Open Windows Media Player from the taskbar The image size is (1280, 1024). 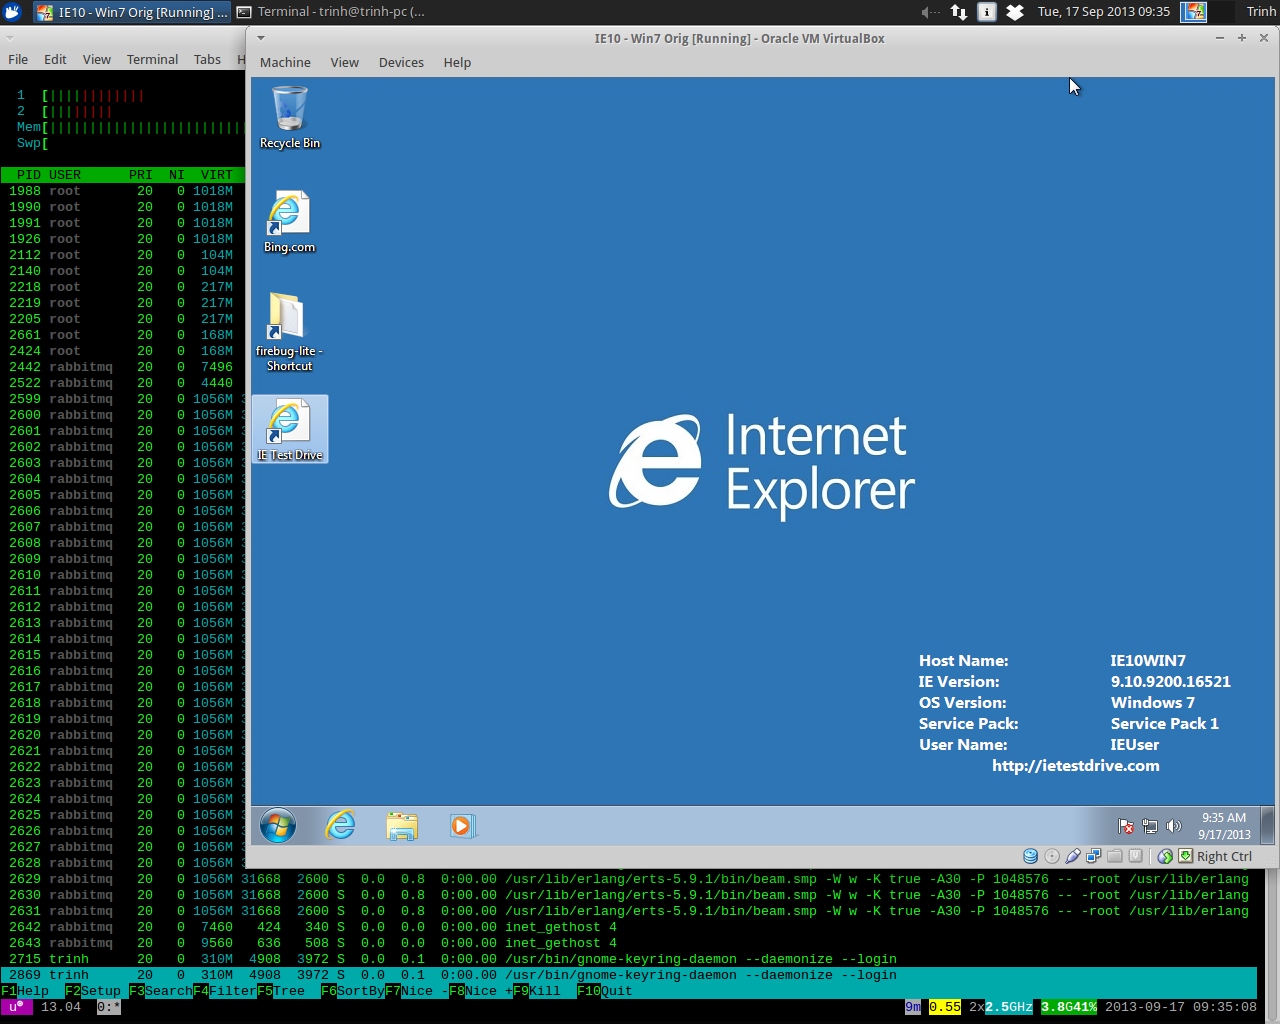461,826
